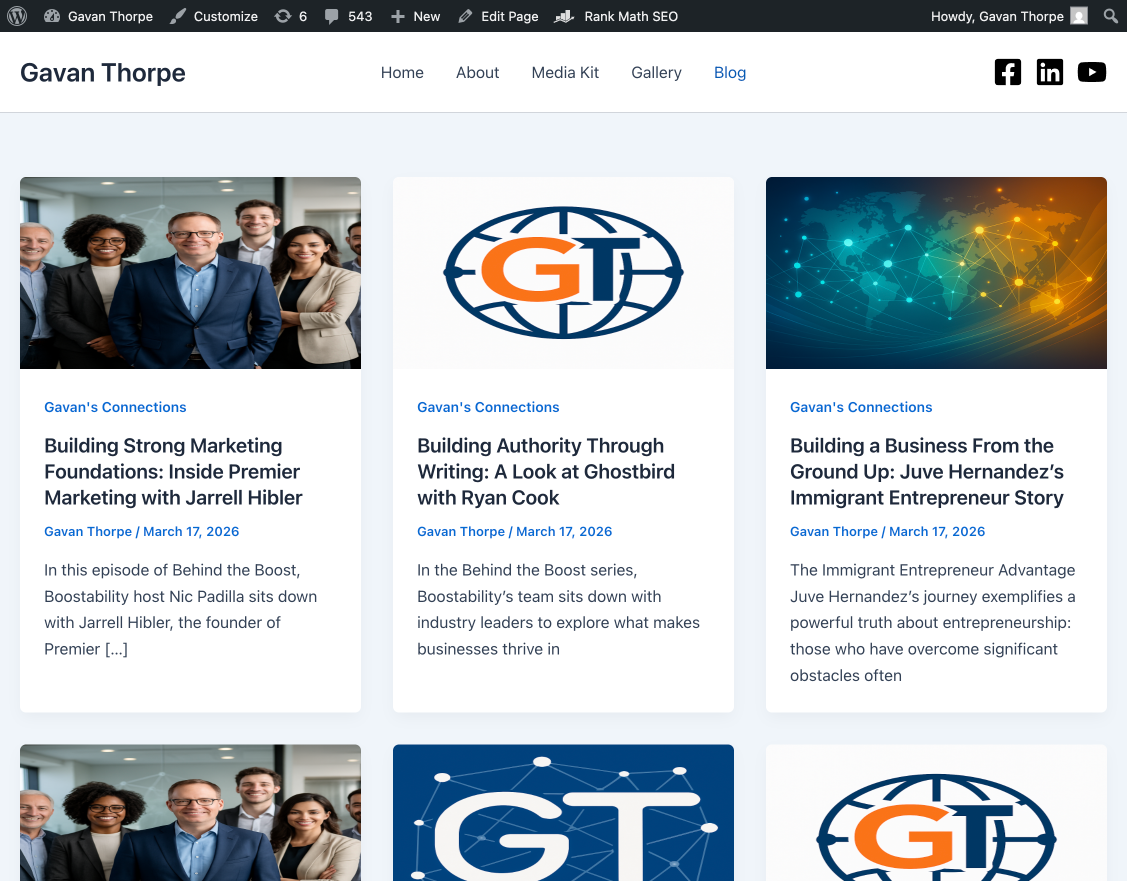Open the Jarrell Hibler post title link
This screenshot has height=881, width=1127.
(x=172, y=471)
